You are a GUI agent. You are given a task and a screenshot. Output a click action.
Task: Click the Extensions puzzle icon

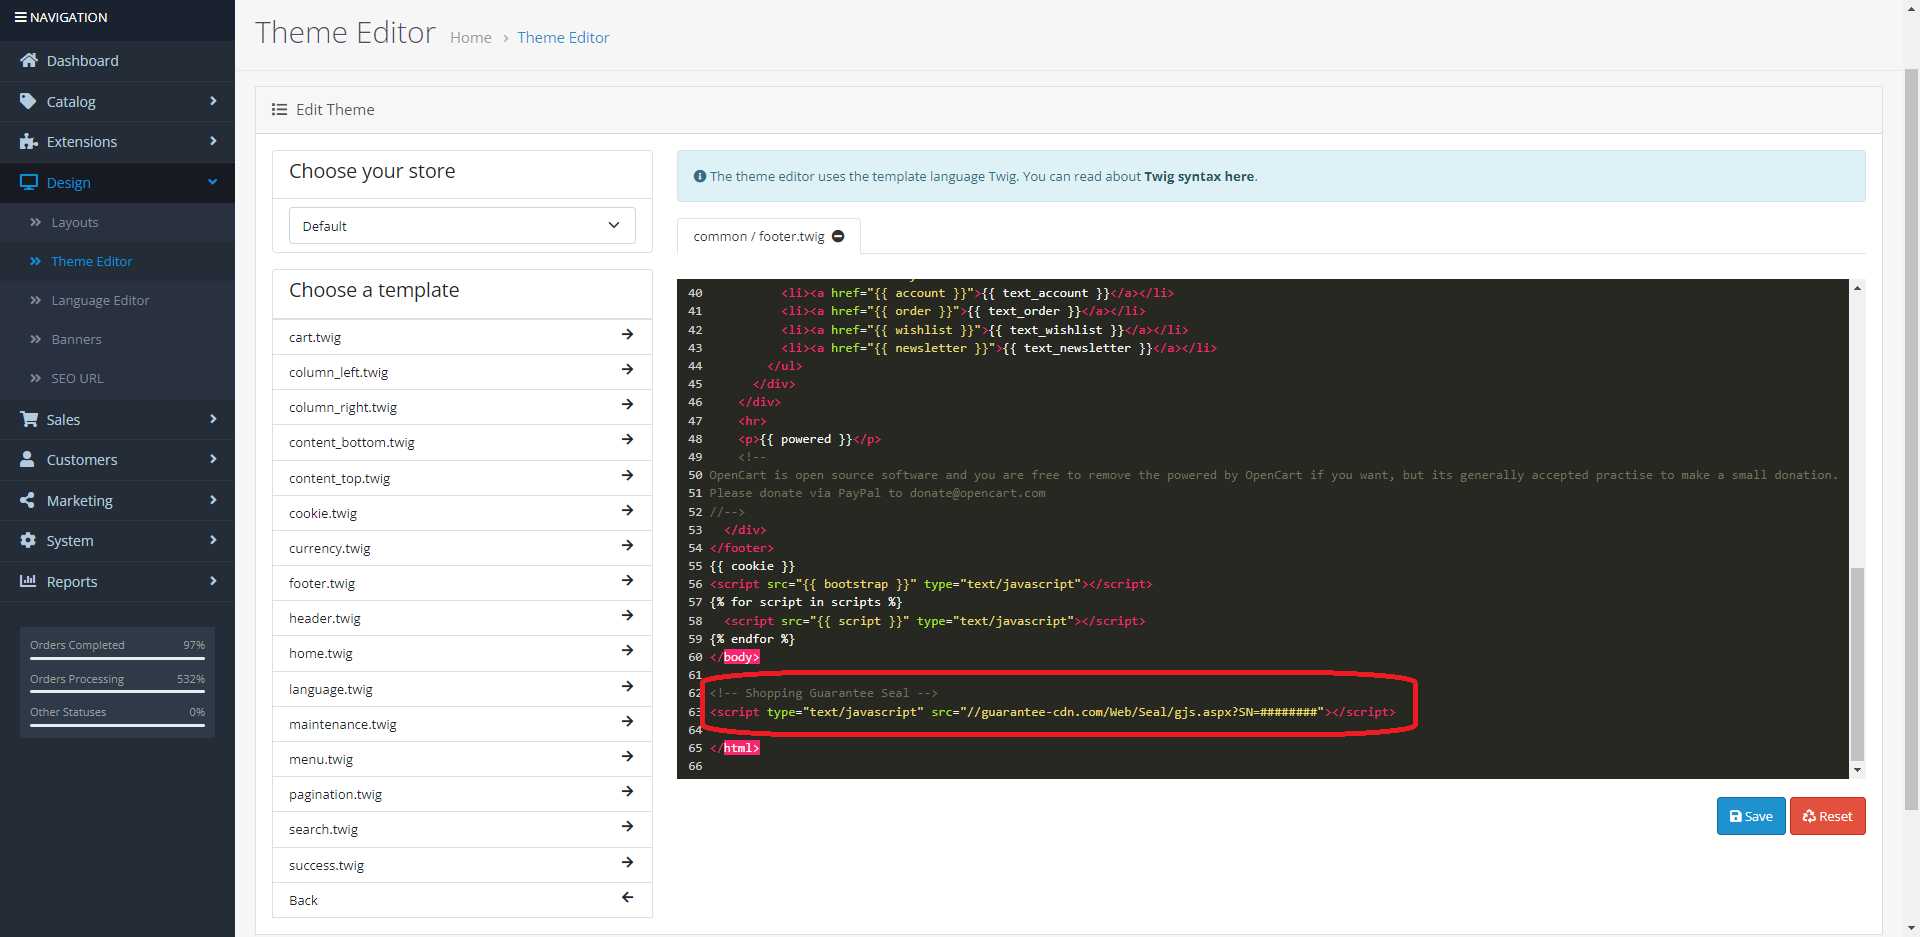coord(28,142)
